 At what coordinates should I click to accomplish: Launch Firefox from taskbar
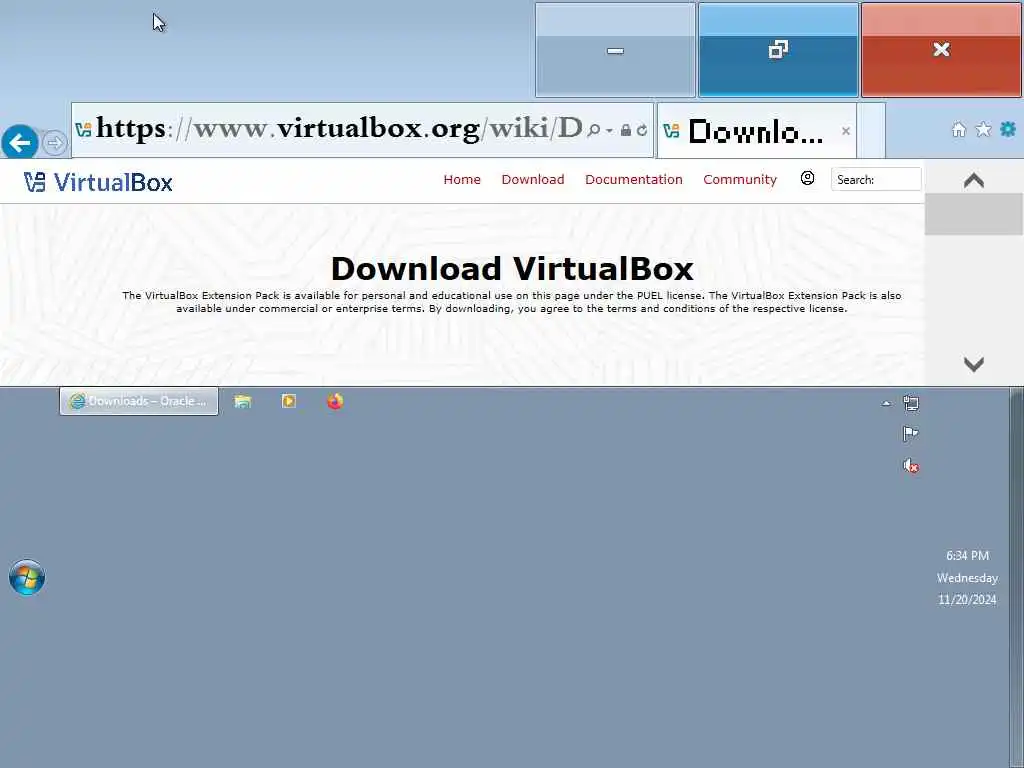point(335,401)
